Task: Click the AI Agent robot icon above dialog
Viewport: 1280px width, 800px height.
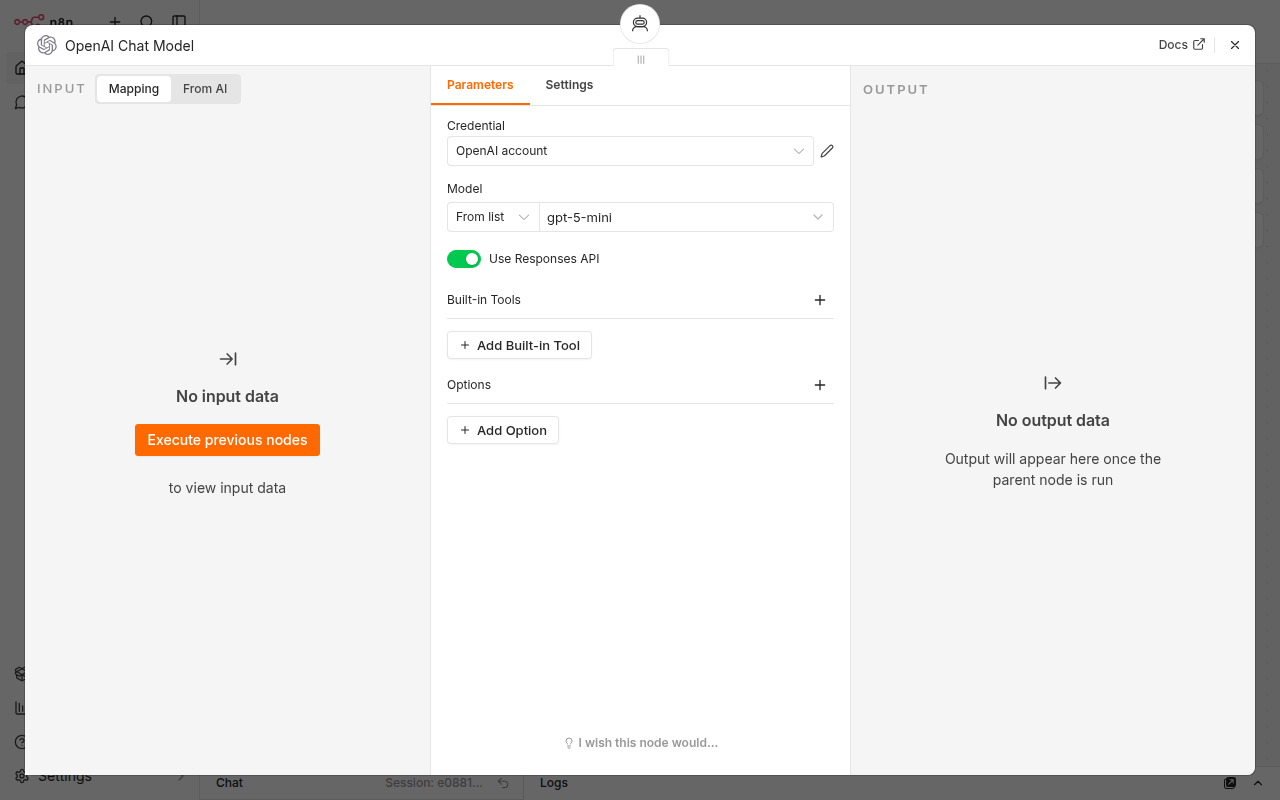Action: pos(640,24)
